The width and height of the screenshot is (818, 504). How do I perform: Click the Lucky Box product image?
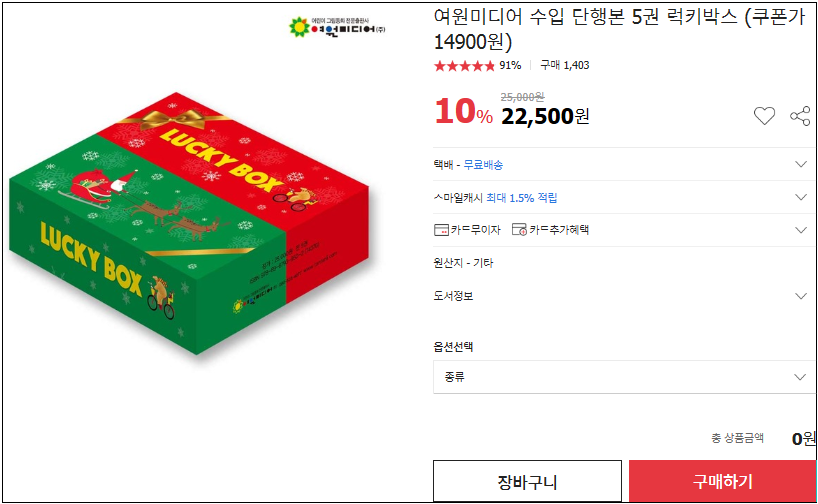(x=189, y=223)
